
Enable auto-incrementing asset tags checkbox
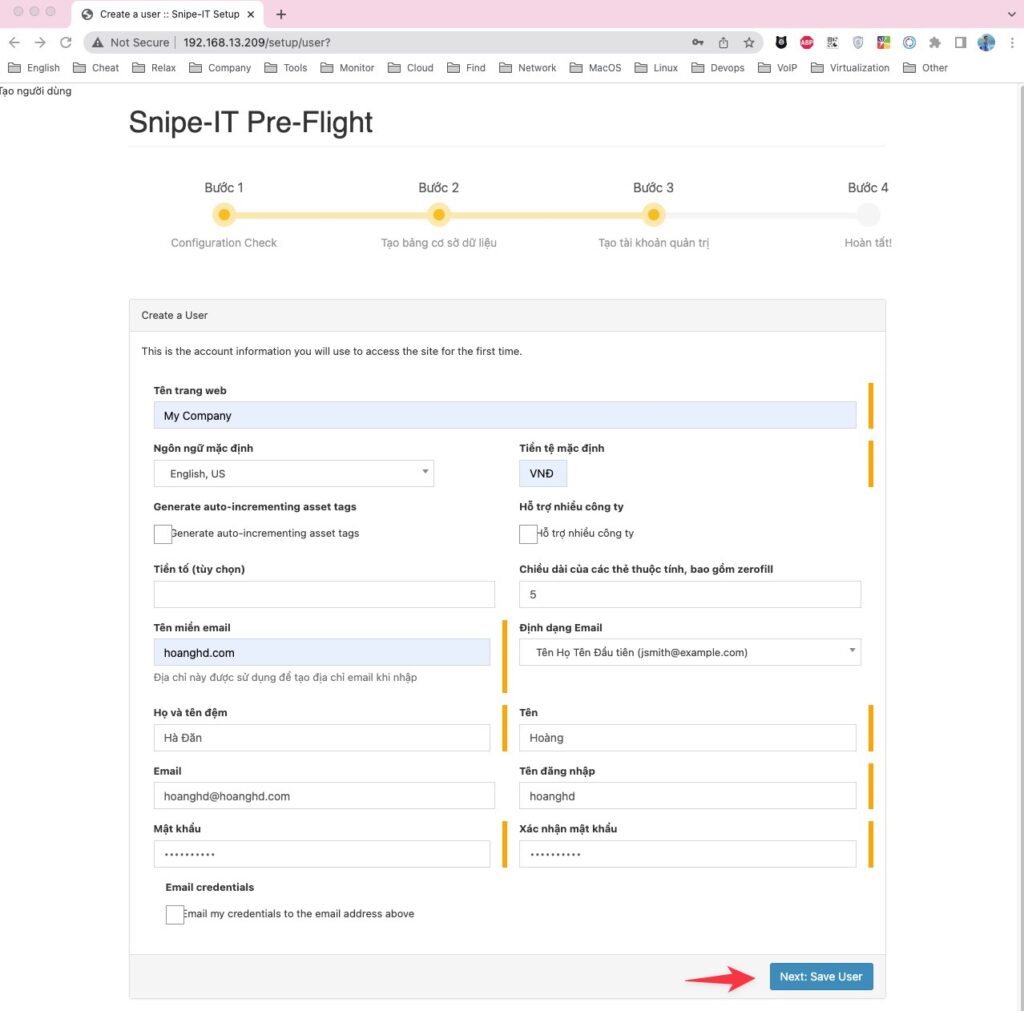point(163,534)
